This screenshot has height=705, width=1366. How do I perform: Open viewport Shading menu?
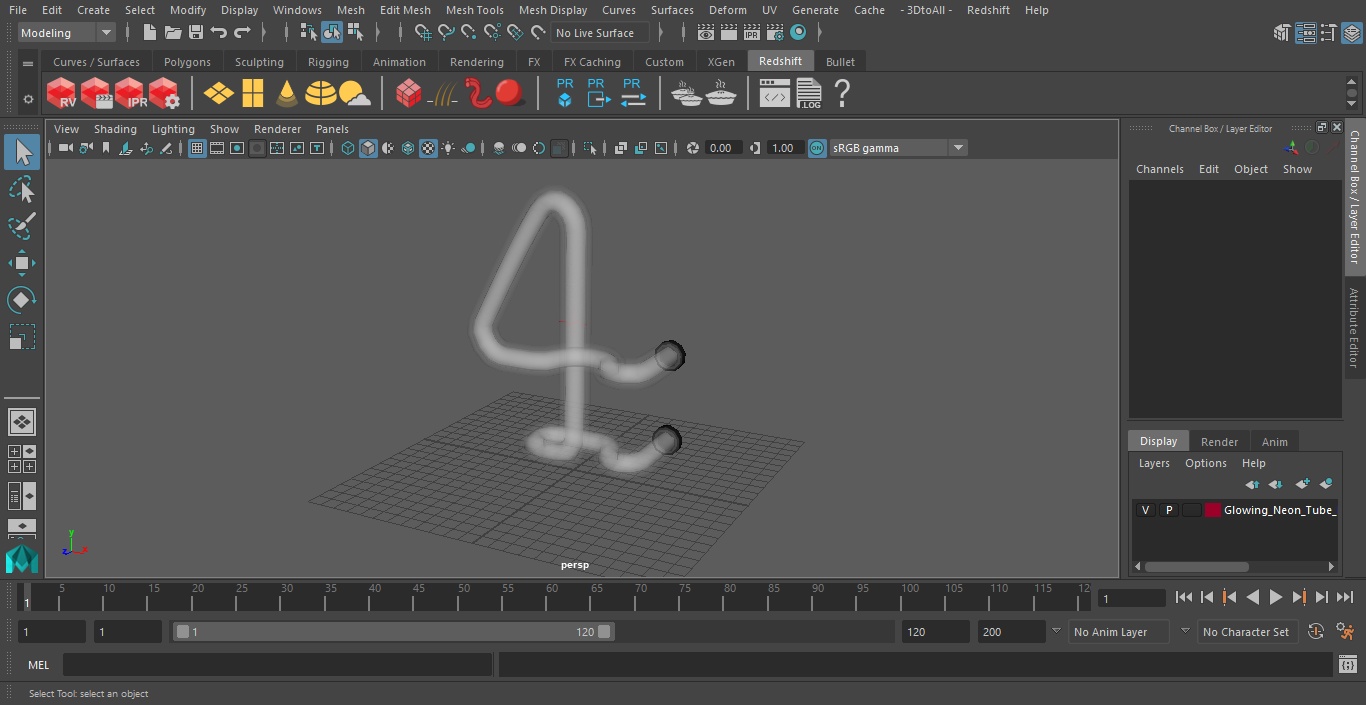click(x=115, y=129)
